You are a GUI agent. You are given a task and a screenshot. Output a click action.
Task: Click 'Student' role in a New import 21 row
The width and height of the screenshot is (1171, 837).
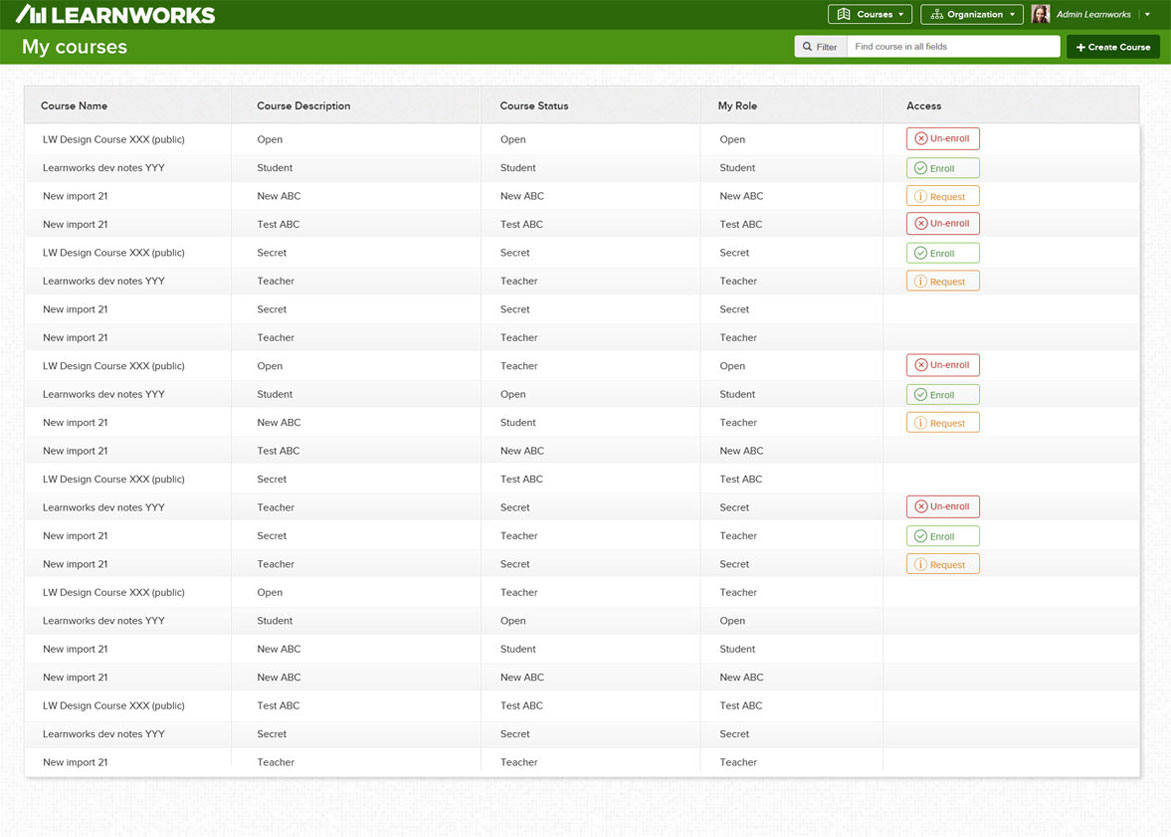point(737,649)
